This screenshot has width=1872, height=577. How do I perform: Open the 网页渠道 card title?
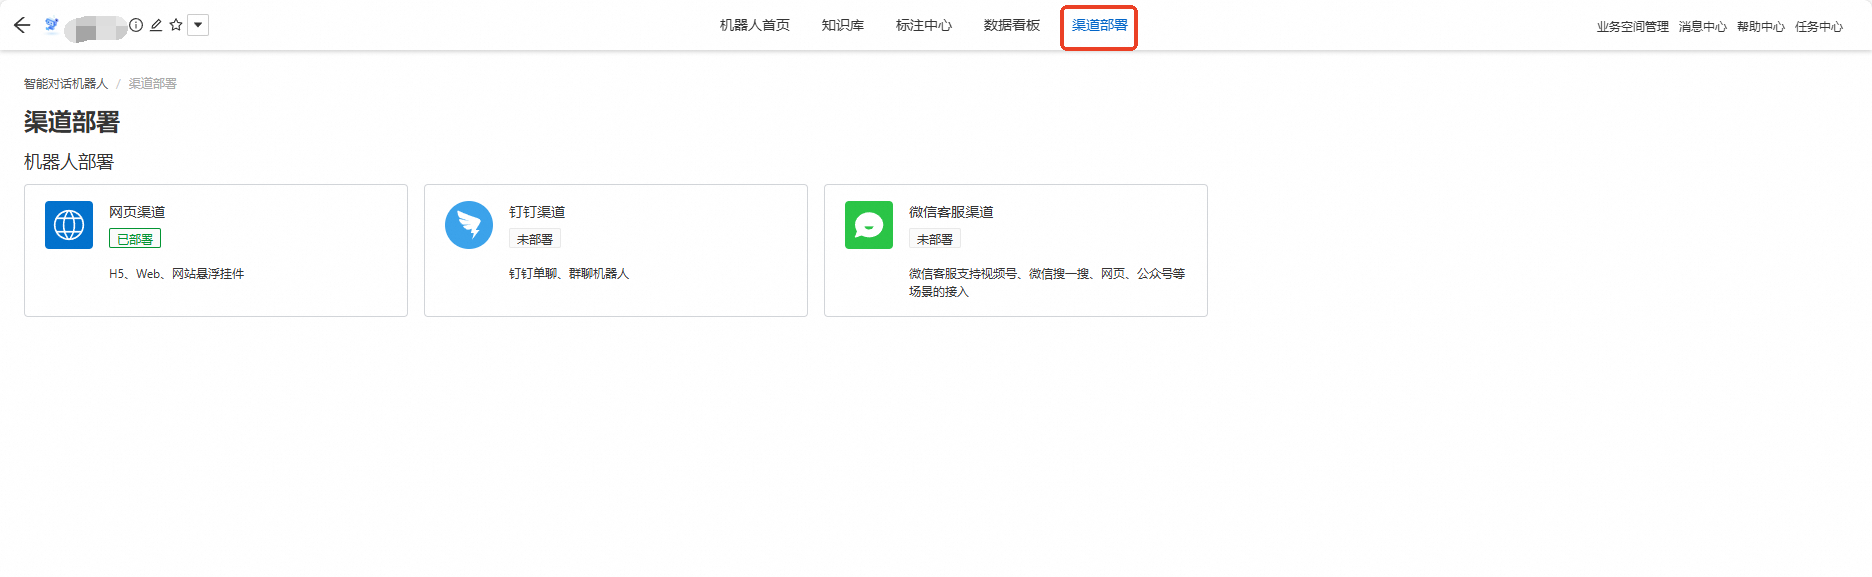point(137,212)
